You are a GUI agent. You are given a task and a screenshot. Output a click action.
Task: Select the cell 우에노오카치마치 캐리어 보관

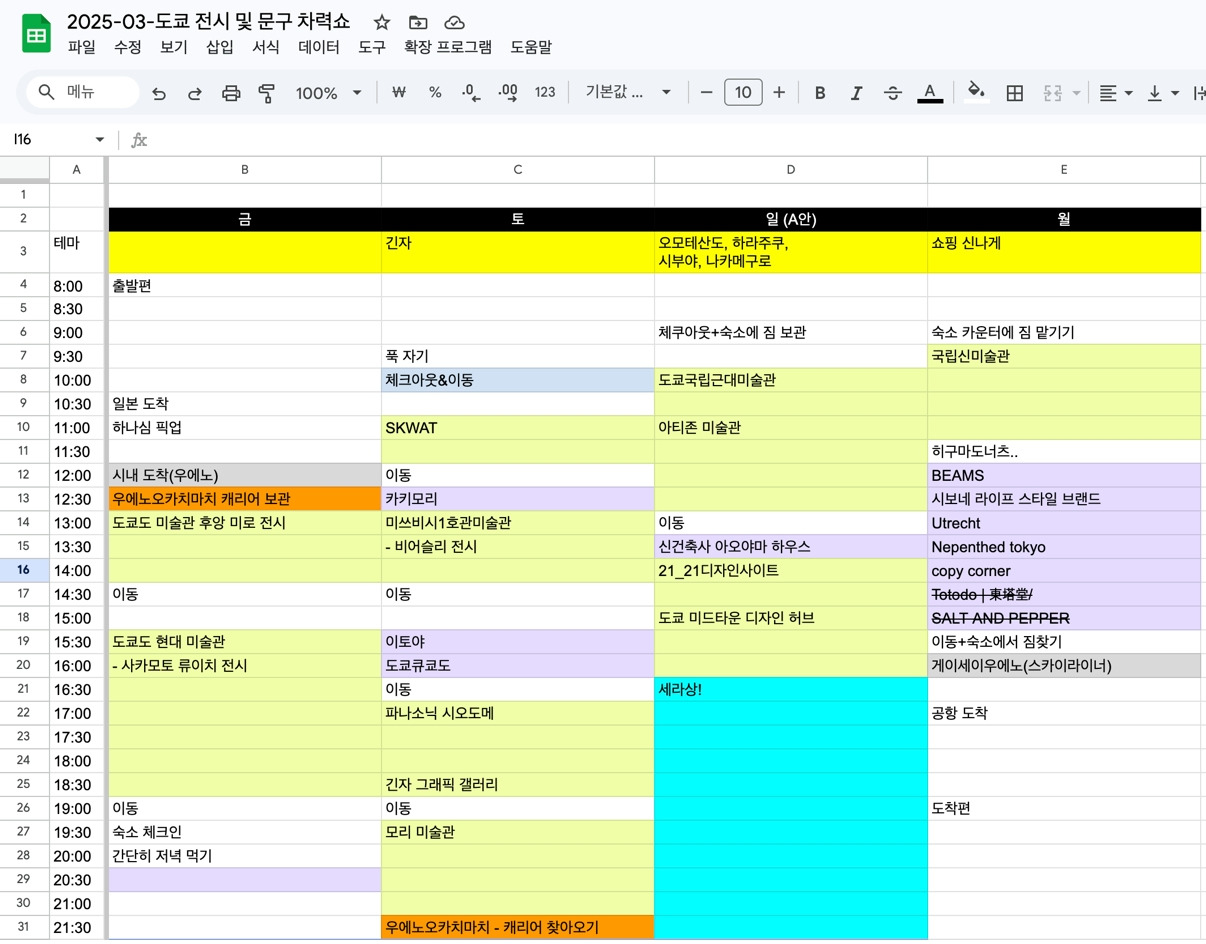click(245, 499)
